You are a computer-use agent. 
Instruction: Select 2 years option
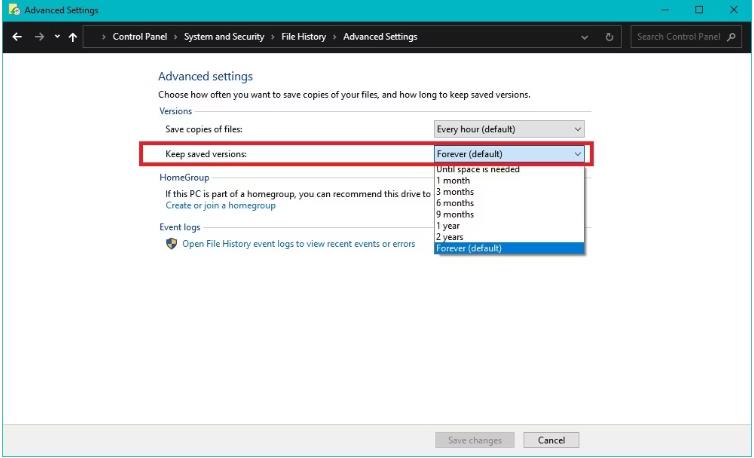coord(509,237)
